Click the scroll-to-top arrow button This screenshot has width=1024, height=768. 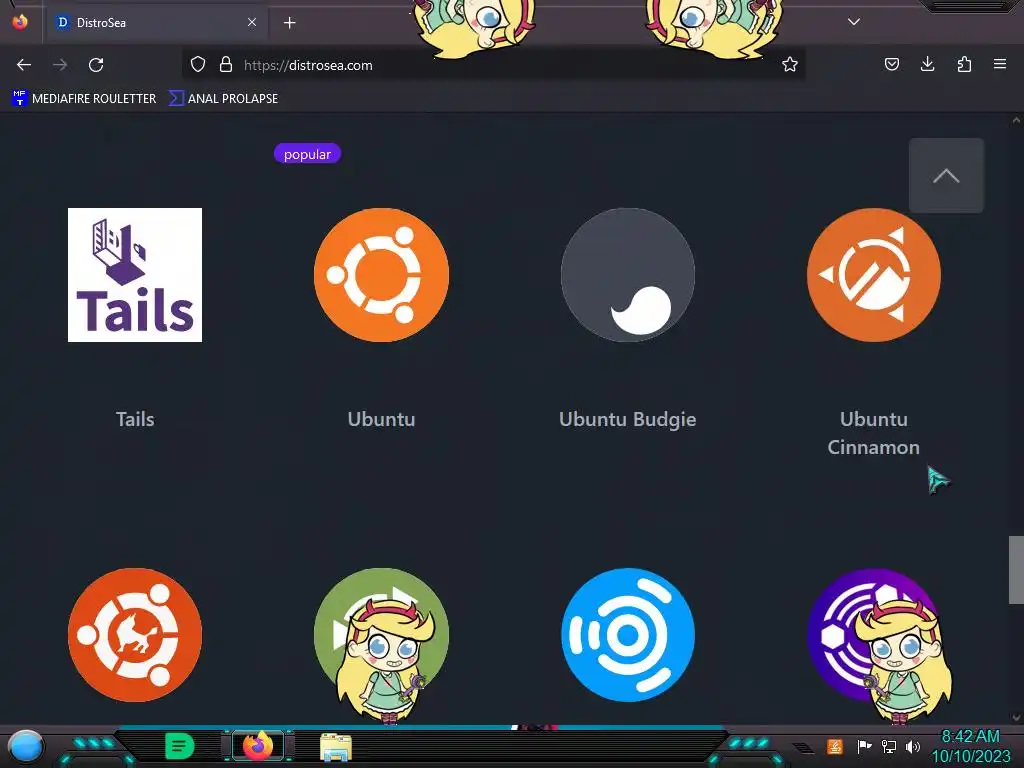coord(946,176)
